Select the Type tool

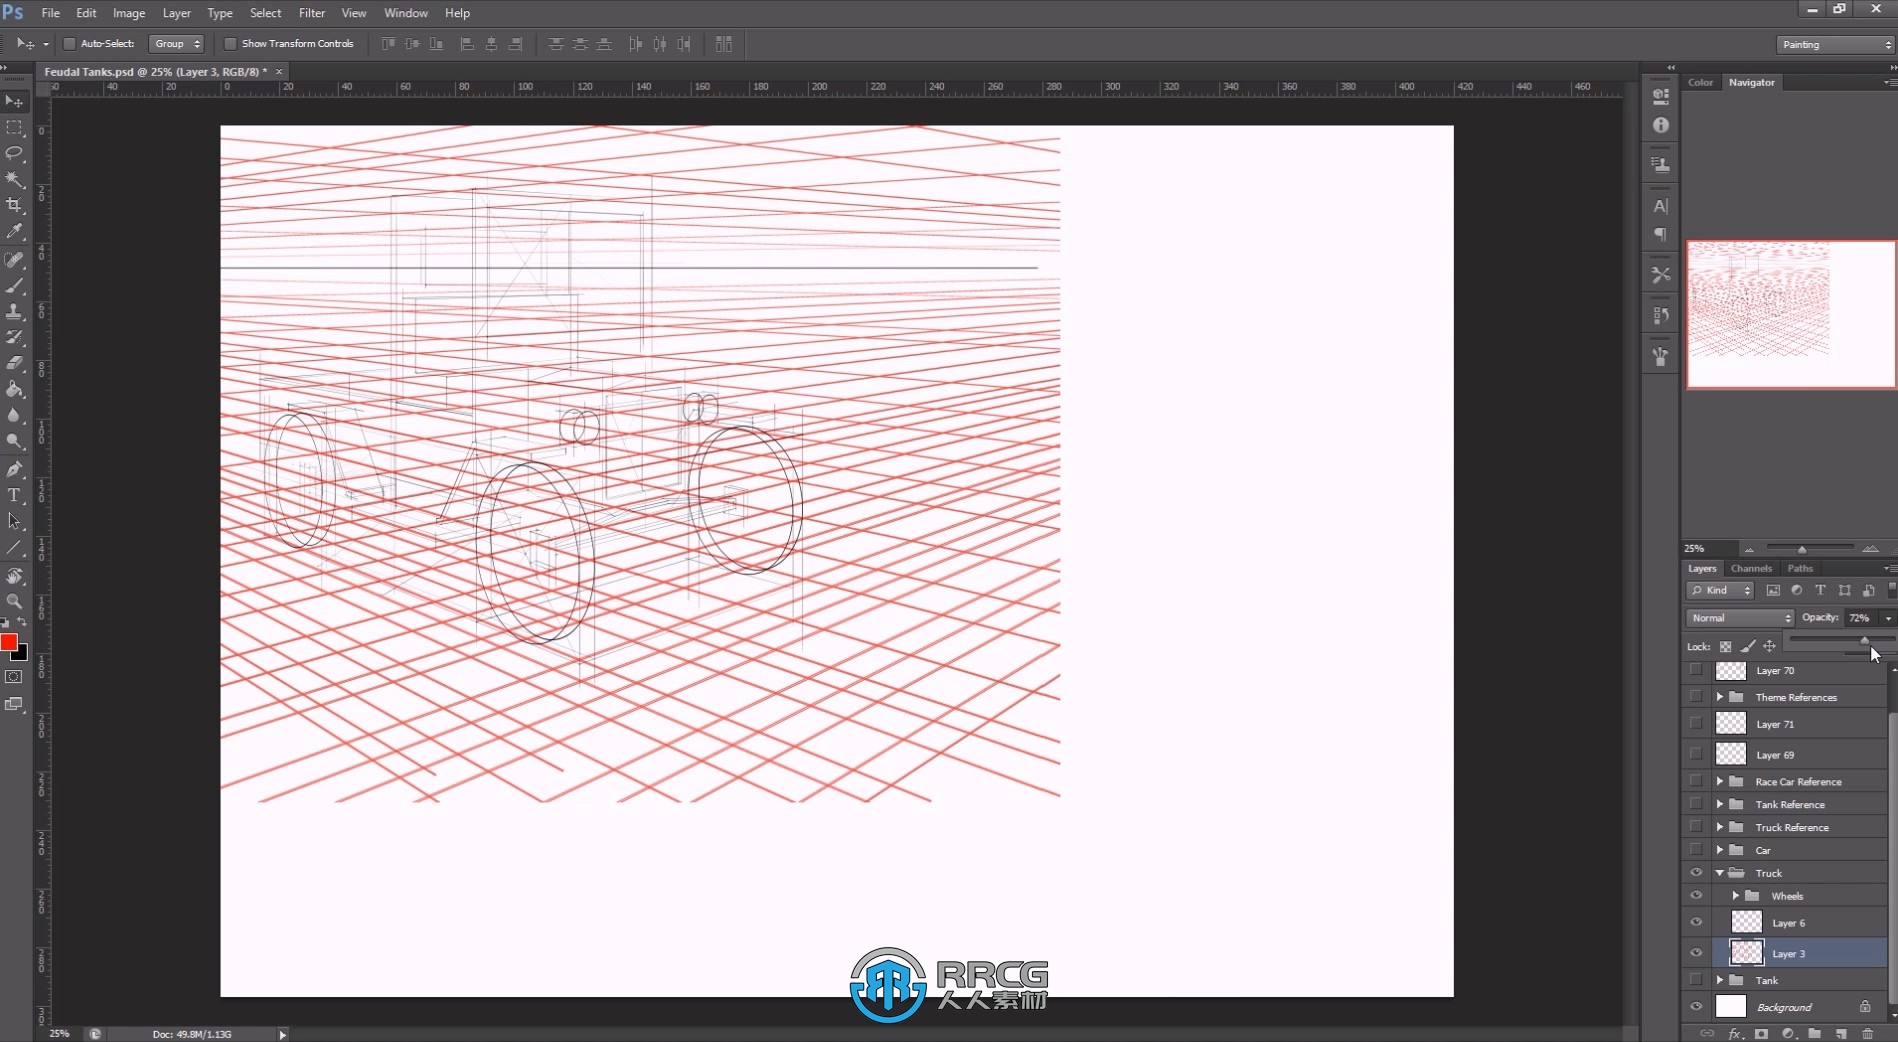pos(14,495)
